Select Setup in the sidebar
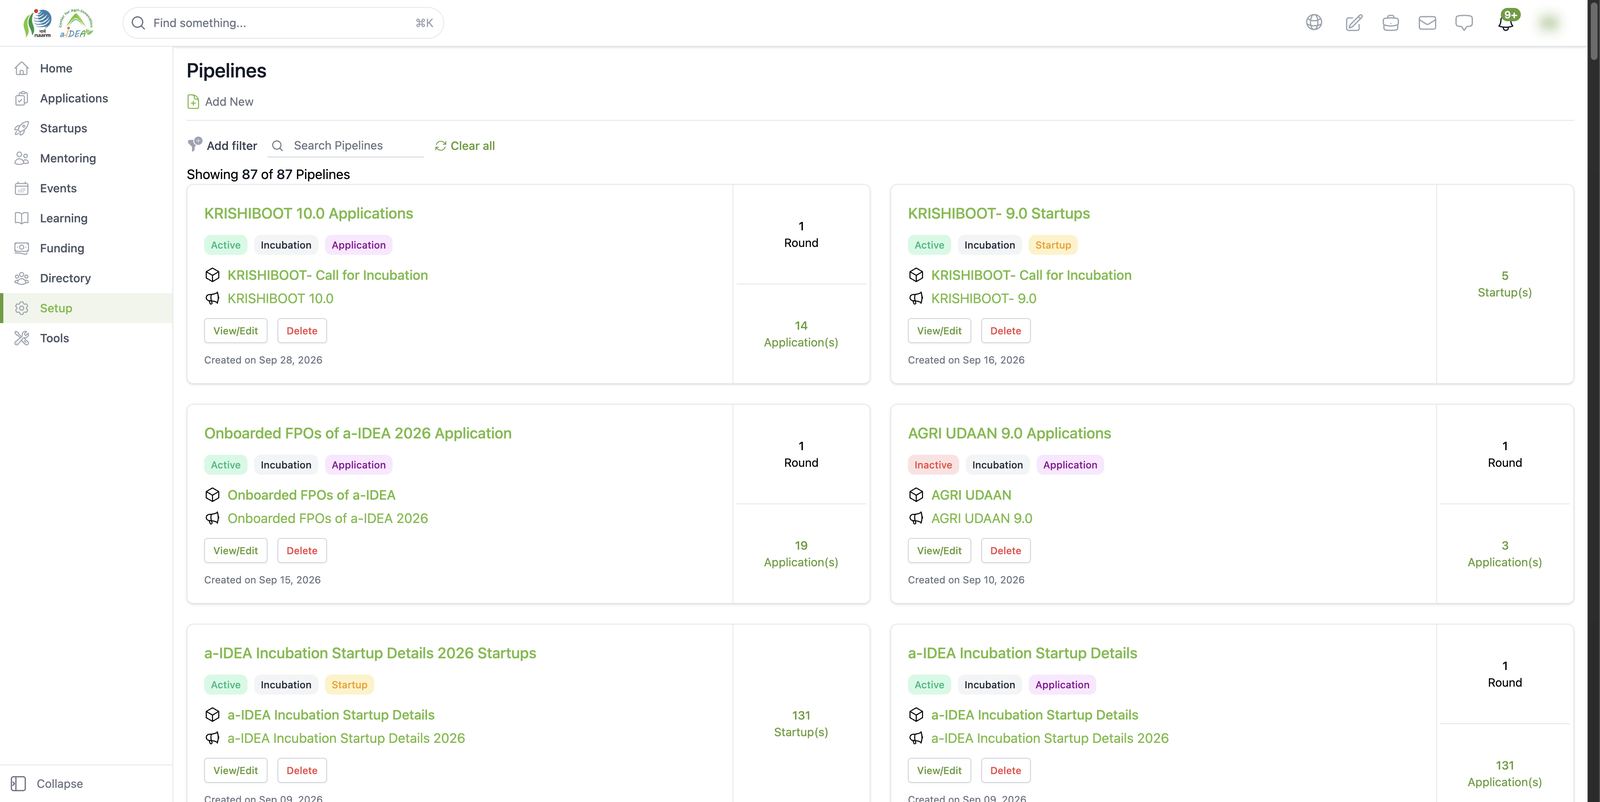The height and width of the screenshot is (802, 1600). (x=86, y=308)
